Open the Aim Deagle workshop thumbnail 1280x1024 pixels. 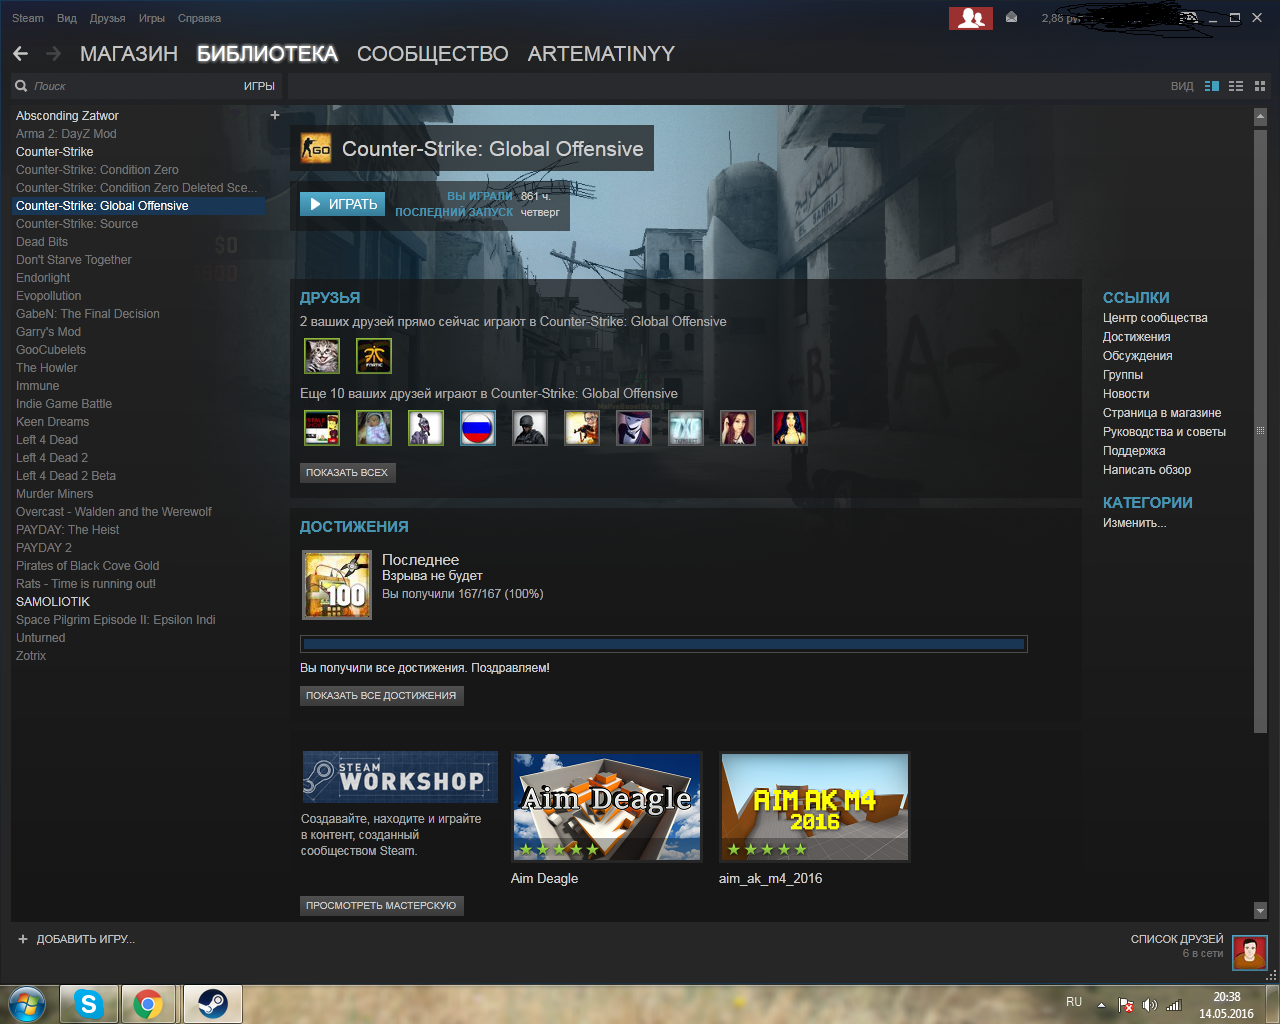pos(607,807)
